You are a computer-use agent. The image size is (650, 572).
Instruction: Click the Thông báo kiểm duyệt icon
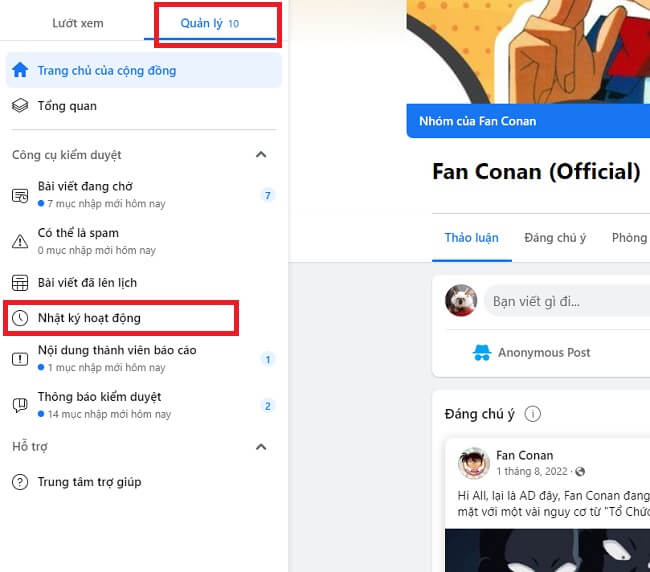click(20, 405)
